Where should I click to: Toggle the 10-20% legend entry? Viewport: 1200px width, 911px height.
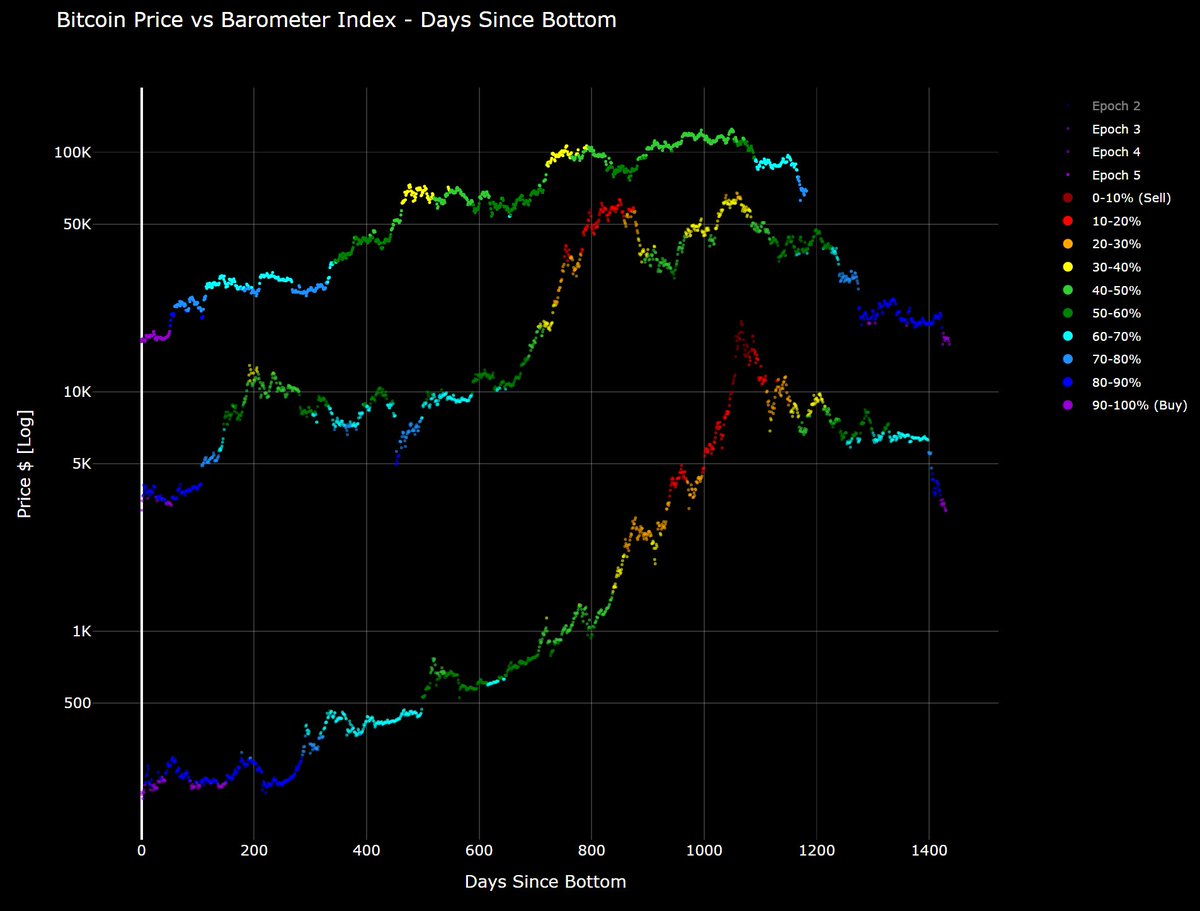coord(1104,221)
